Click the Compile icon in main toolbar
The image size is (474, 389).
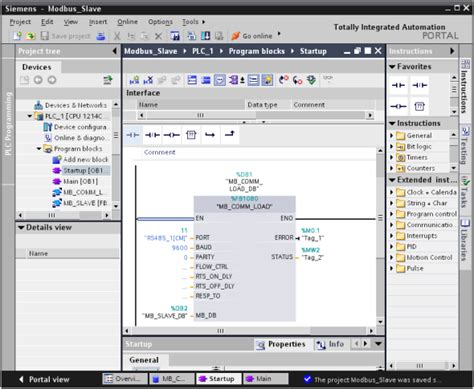click(x=175, y=36)
